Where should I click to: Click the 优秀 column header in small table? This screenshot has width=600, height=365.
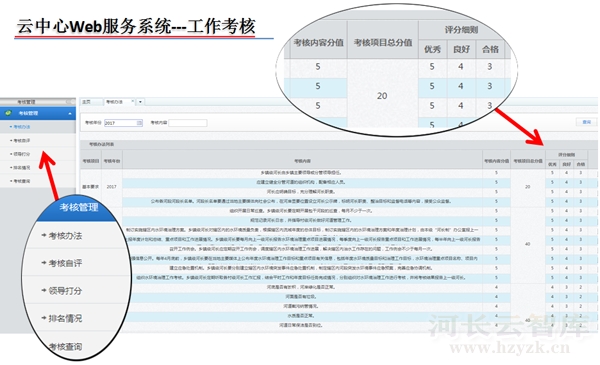pyautogui.click(x=552, y=164)
